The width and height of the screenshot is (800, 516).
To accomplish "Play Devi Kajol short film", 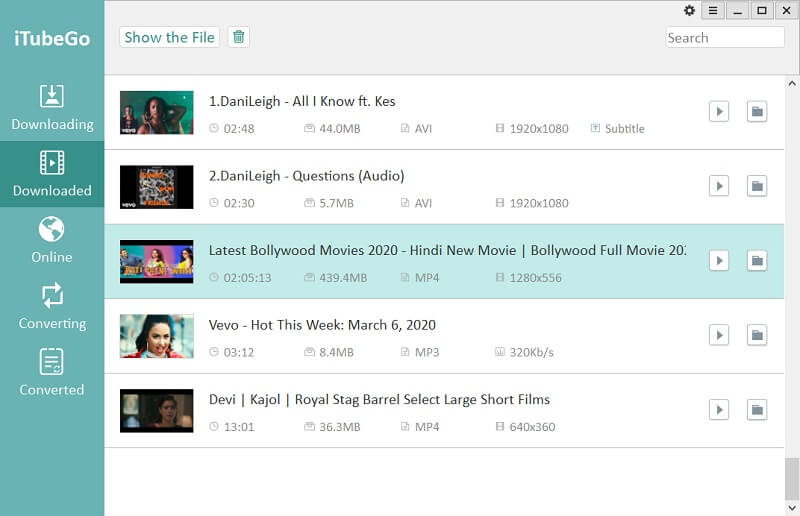I will (x=719, y=409).
